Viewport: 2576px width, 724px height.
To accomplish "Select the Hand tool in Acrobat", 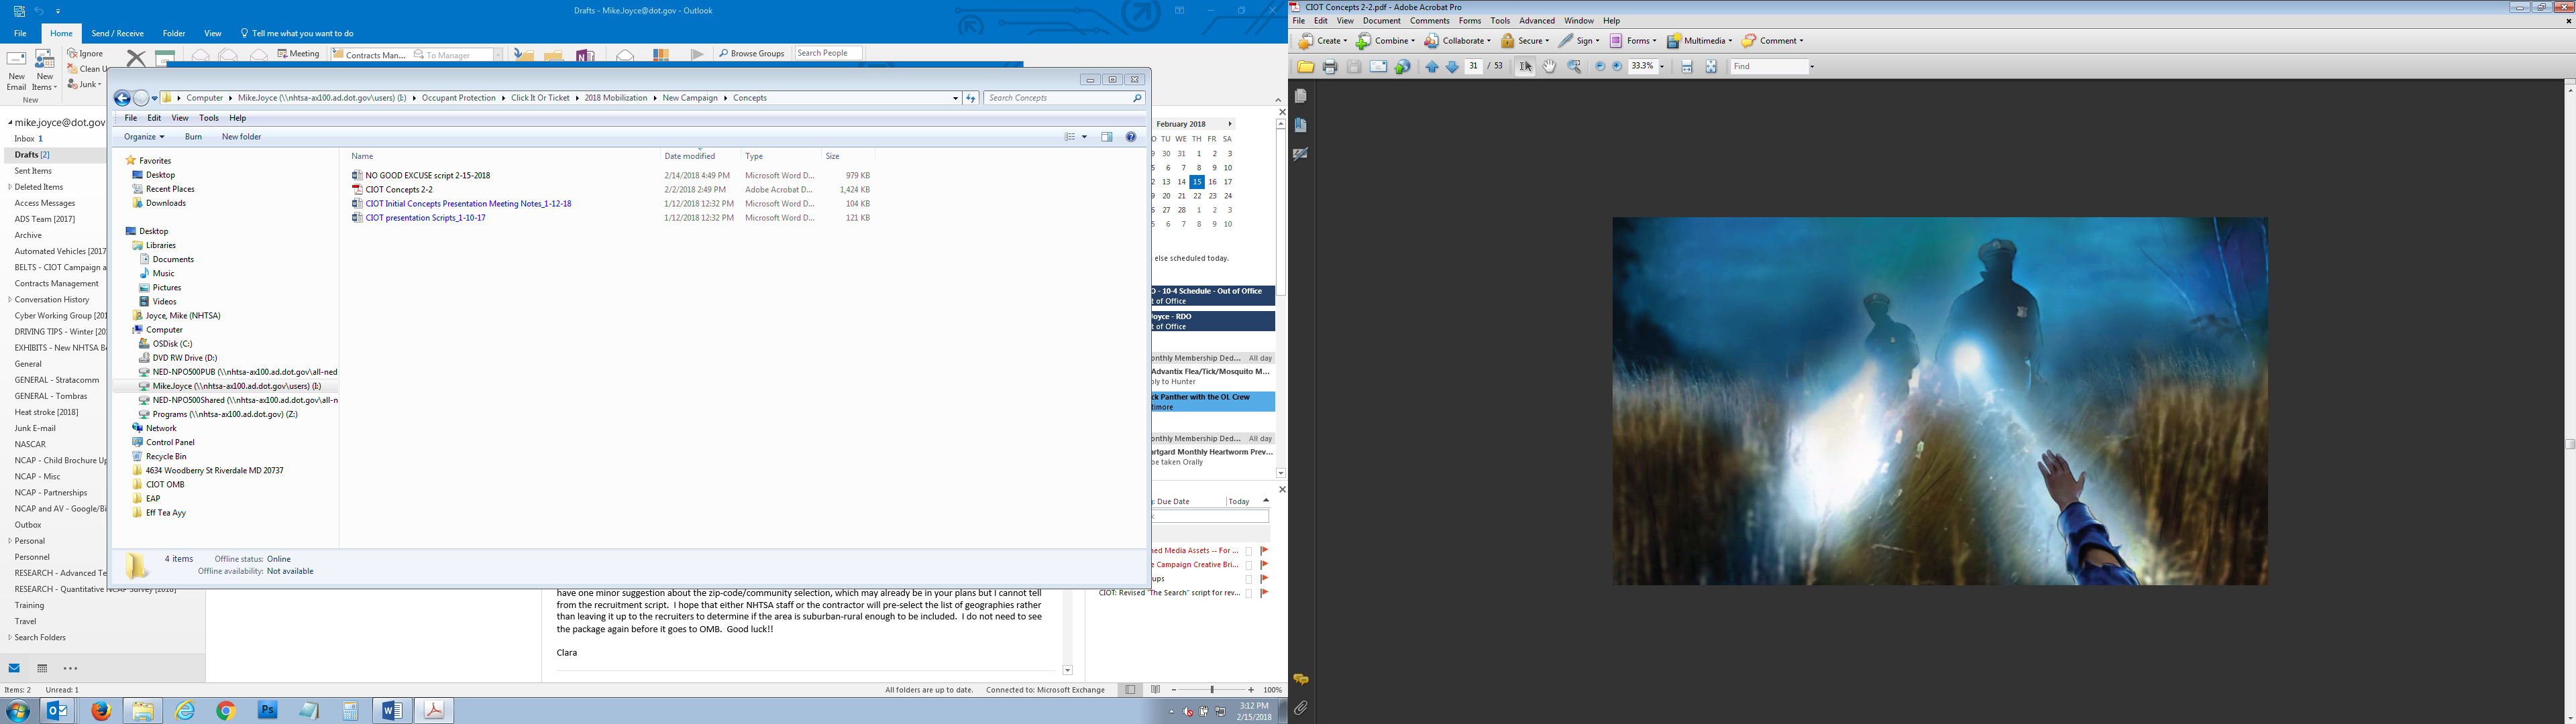I will tap(1549, 67).
